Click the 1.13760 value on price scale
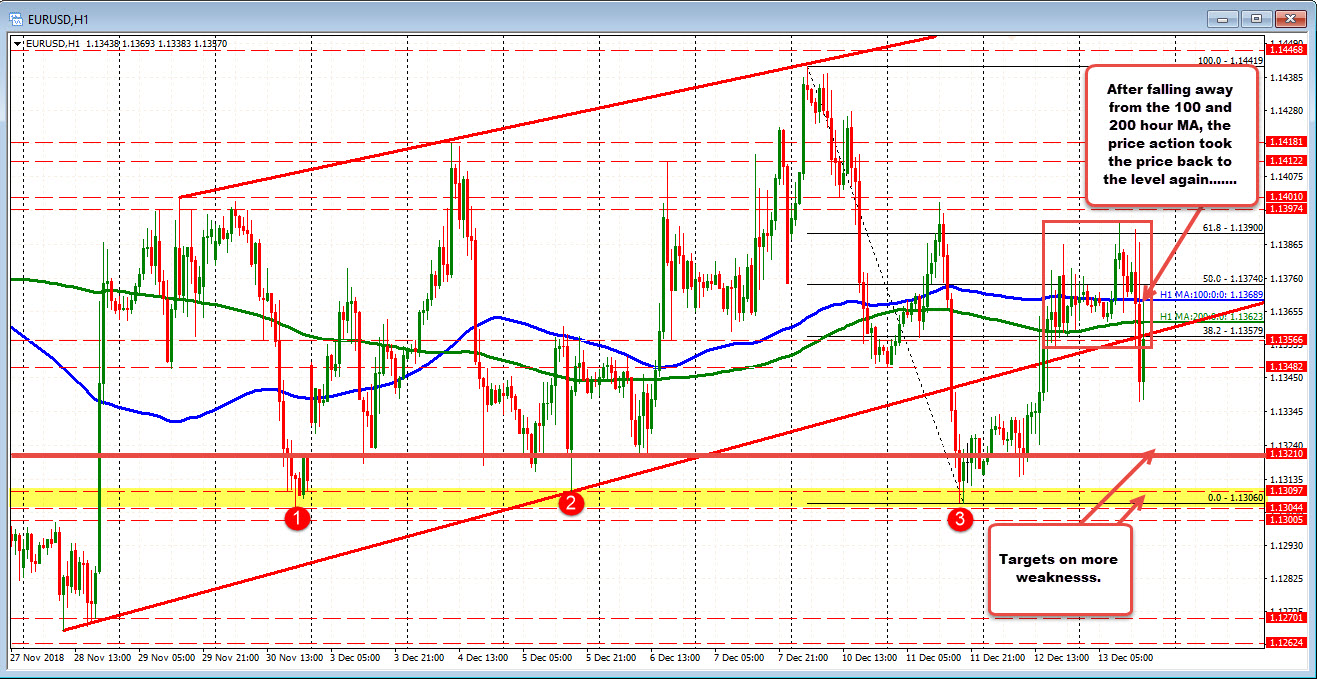Viewport: 1317px width, 679px height. 1285,278
